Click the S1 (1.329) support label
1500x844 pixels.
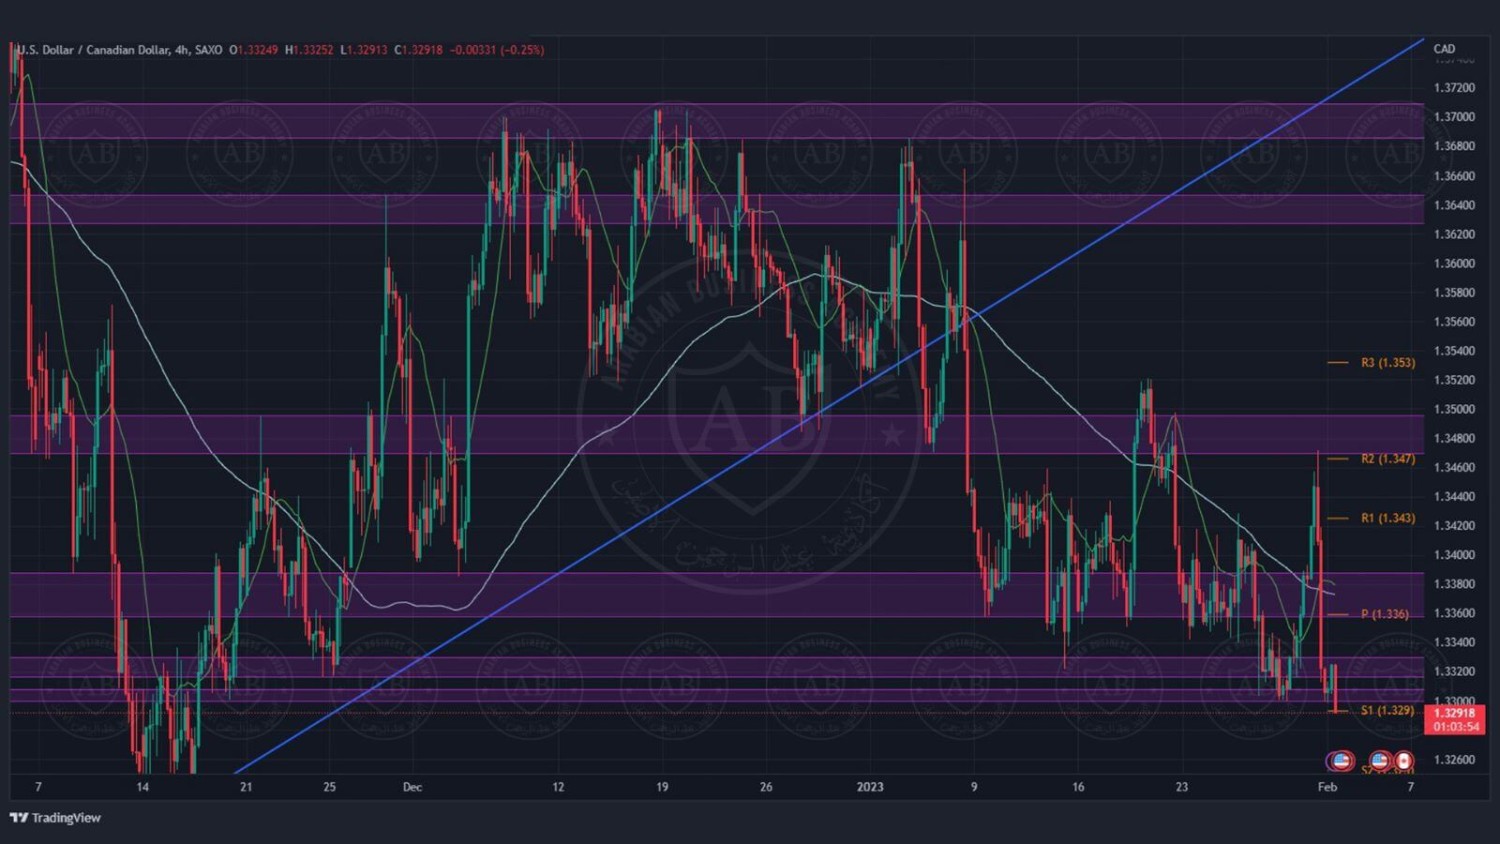1387,710
